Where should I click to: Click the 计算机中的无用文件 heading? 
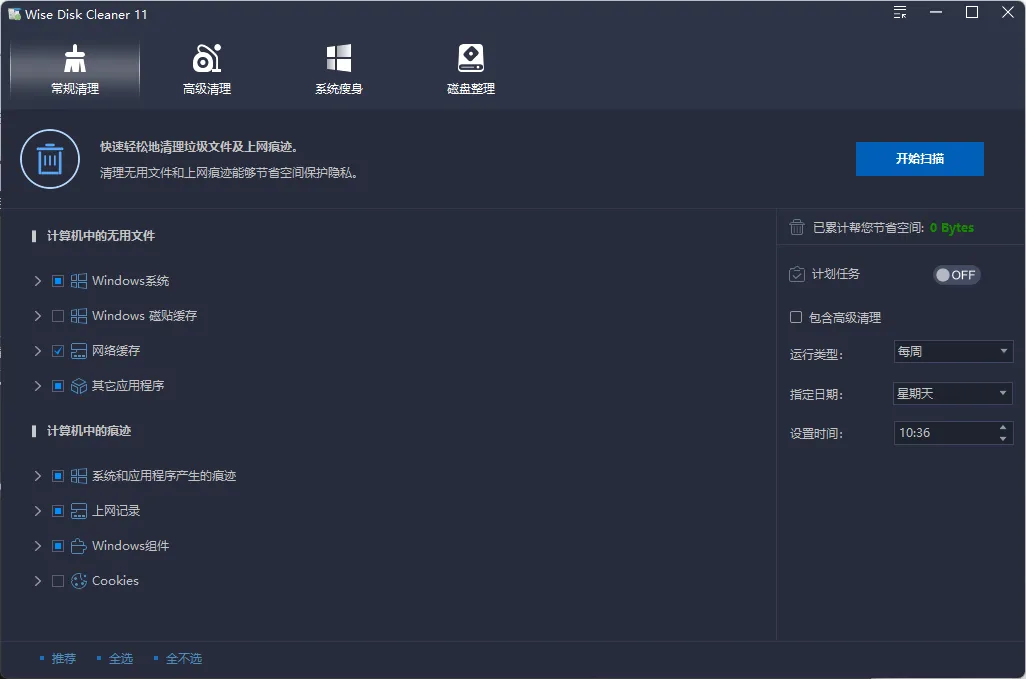(x=101, y=235)
